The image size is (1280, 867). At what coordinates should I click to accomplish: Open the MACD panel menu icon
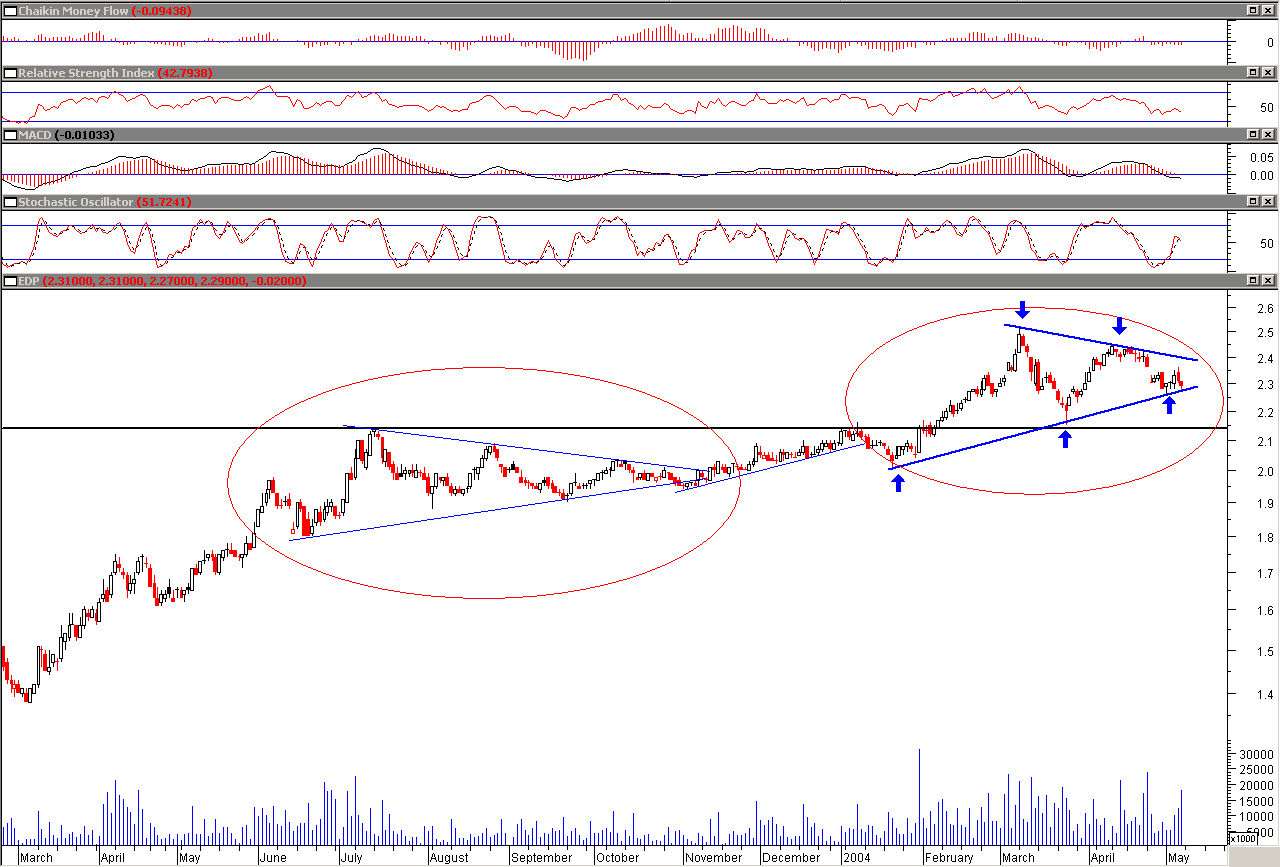[10, 134]
